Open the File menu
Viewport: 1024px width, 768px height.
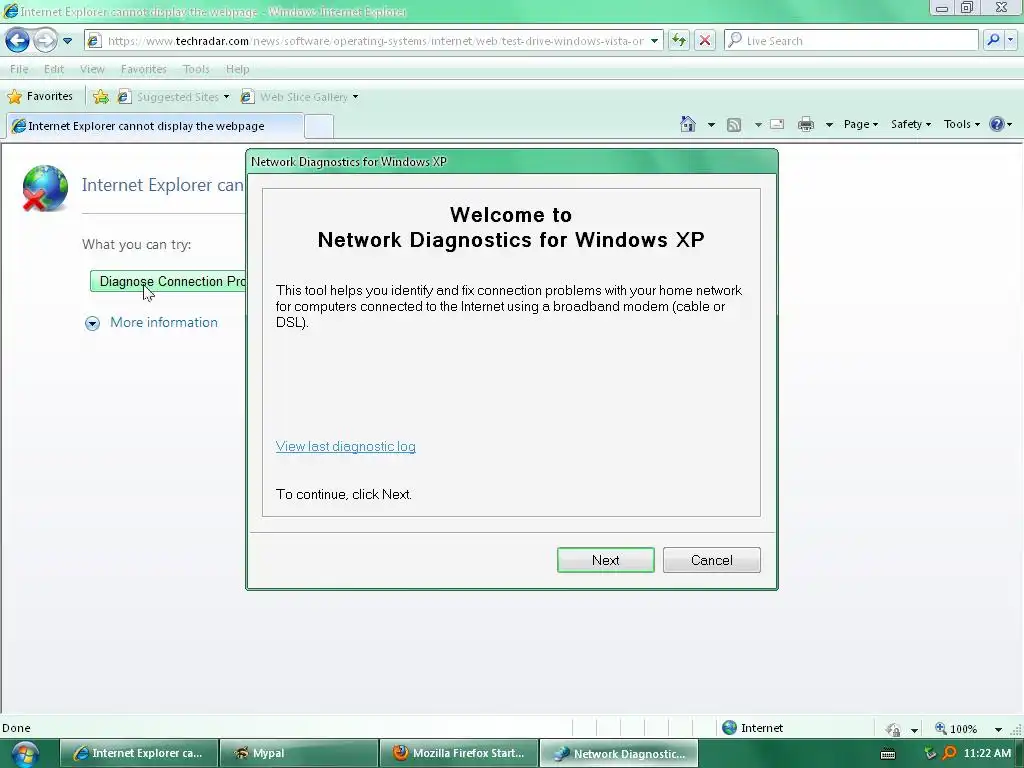coord(19,69)
